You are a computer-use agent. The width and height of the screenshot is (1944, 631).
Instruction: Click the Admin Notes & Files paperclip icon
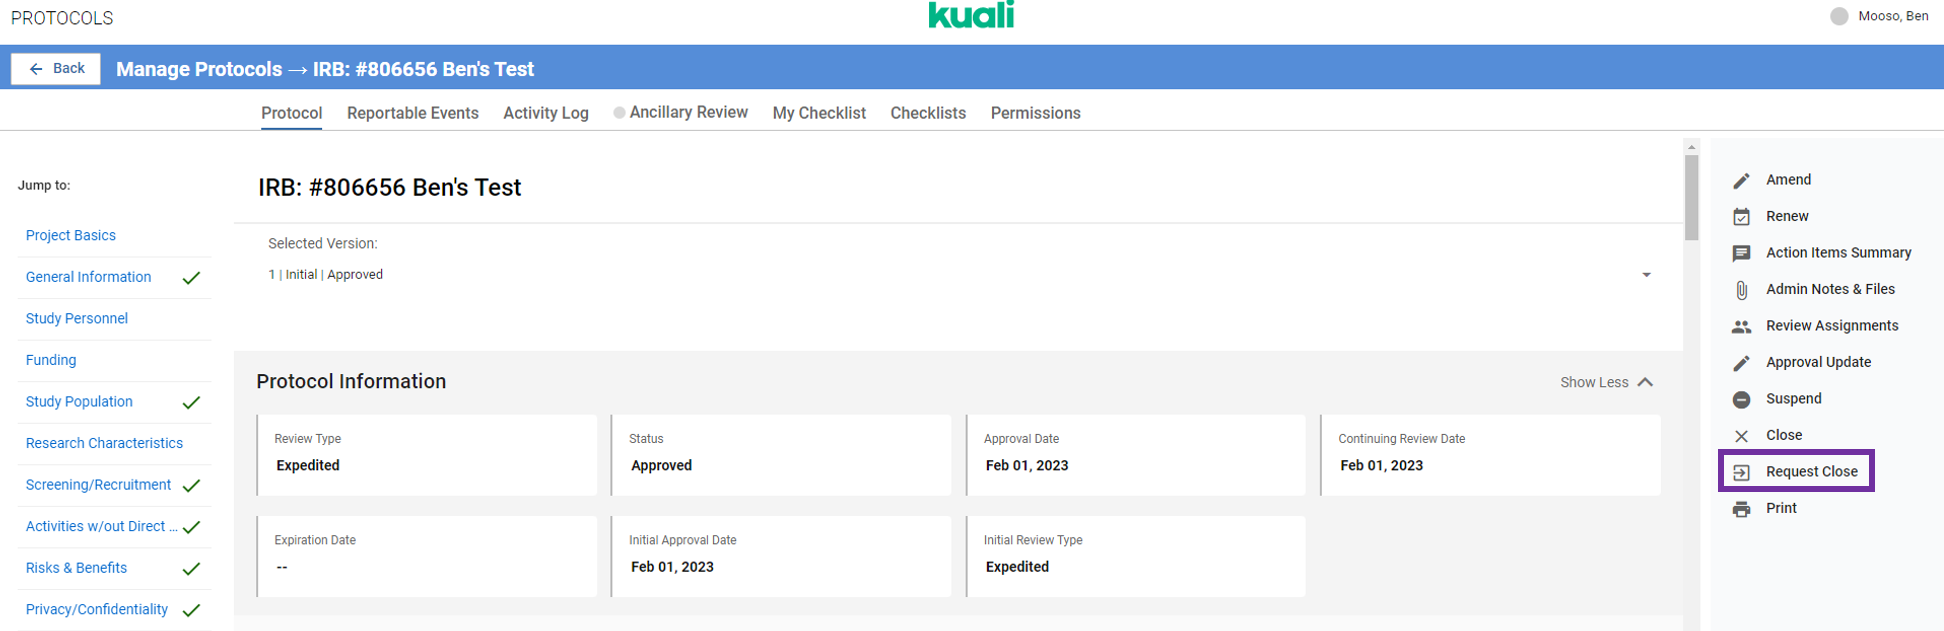click(x=1741, y=290)
